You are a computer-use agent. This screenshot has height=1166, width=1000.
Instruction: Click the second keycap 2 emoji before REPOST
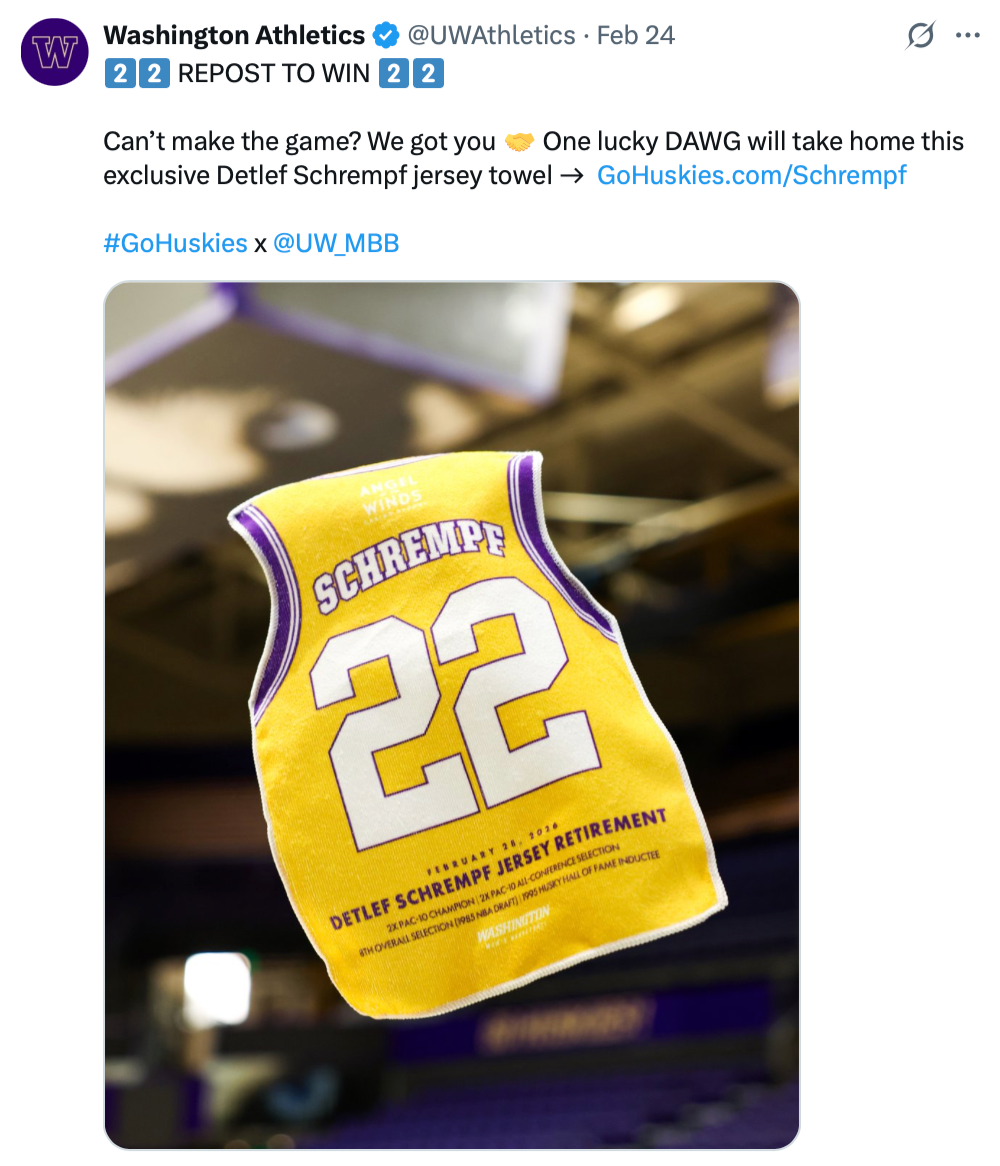click(x=153, y=74)
